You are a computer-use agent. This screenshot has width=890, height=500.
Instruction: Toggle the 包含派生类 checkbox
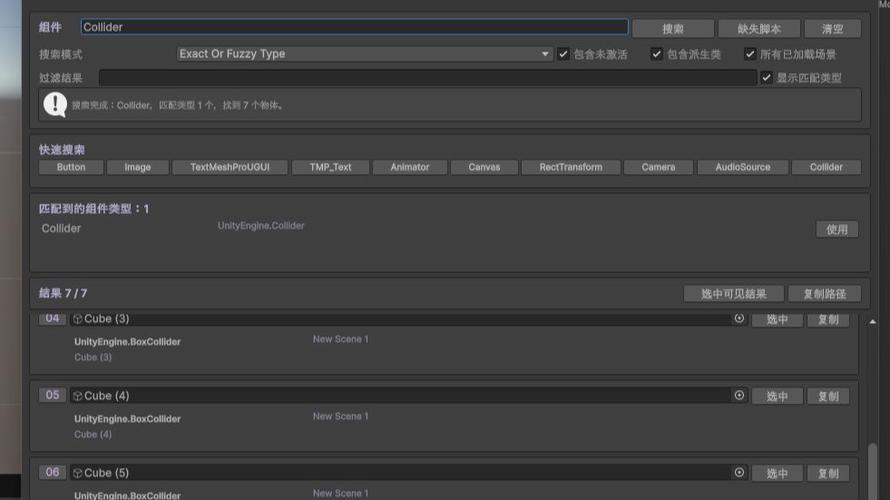tap(657, 54)
